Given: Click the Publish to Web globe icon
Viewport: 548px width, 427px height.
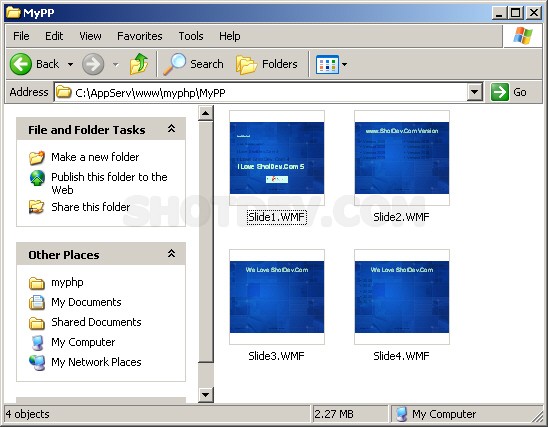Looking at the screenshot, I should point(37,178).
